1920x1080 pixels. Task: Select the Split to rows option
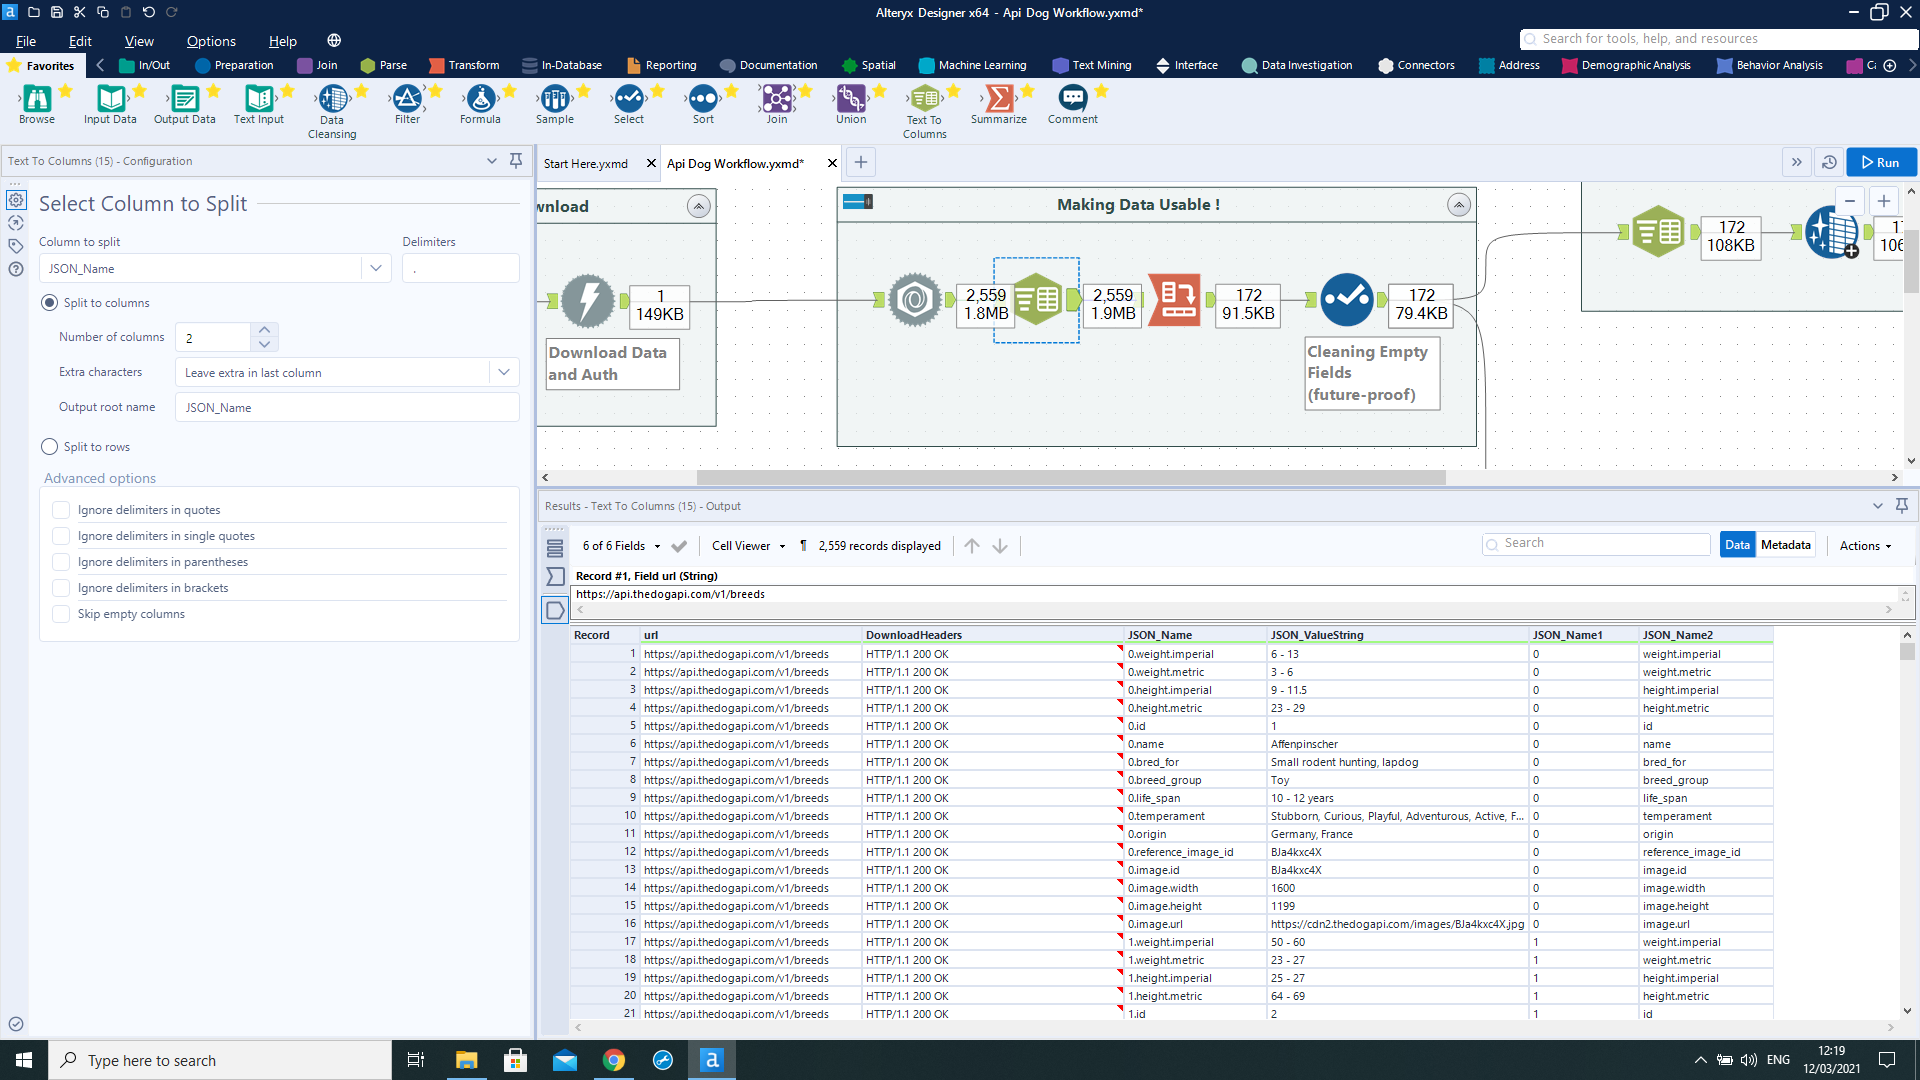(50, 447)
